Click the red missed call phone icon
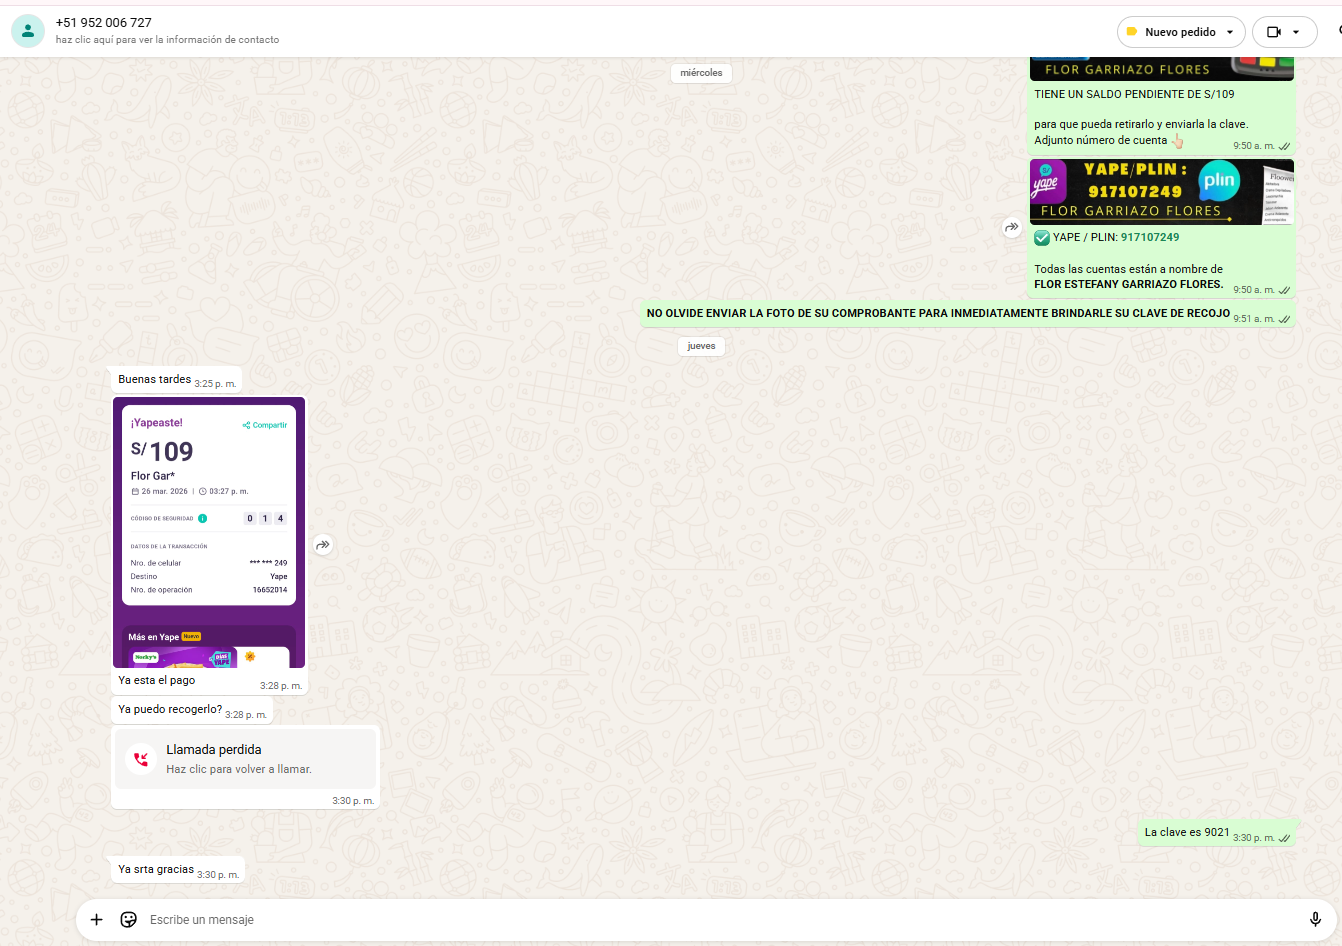 141,759
